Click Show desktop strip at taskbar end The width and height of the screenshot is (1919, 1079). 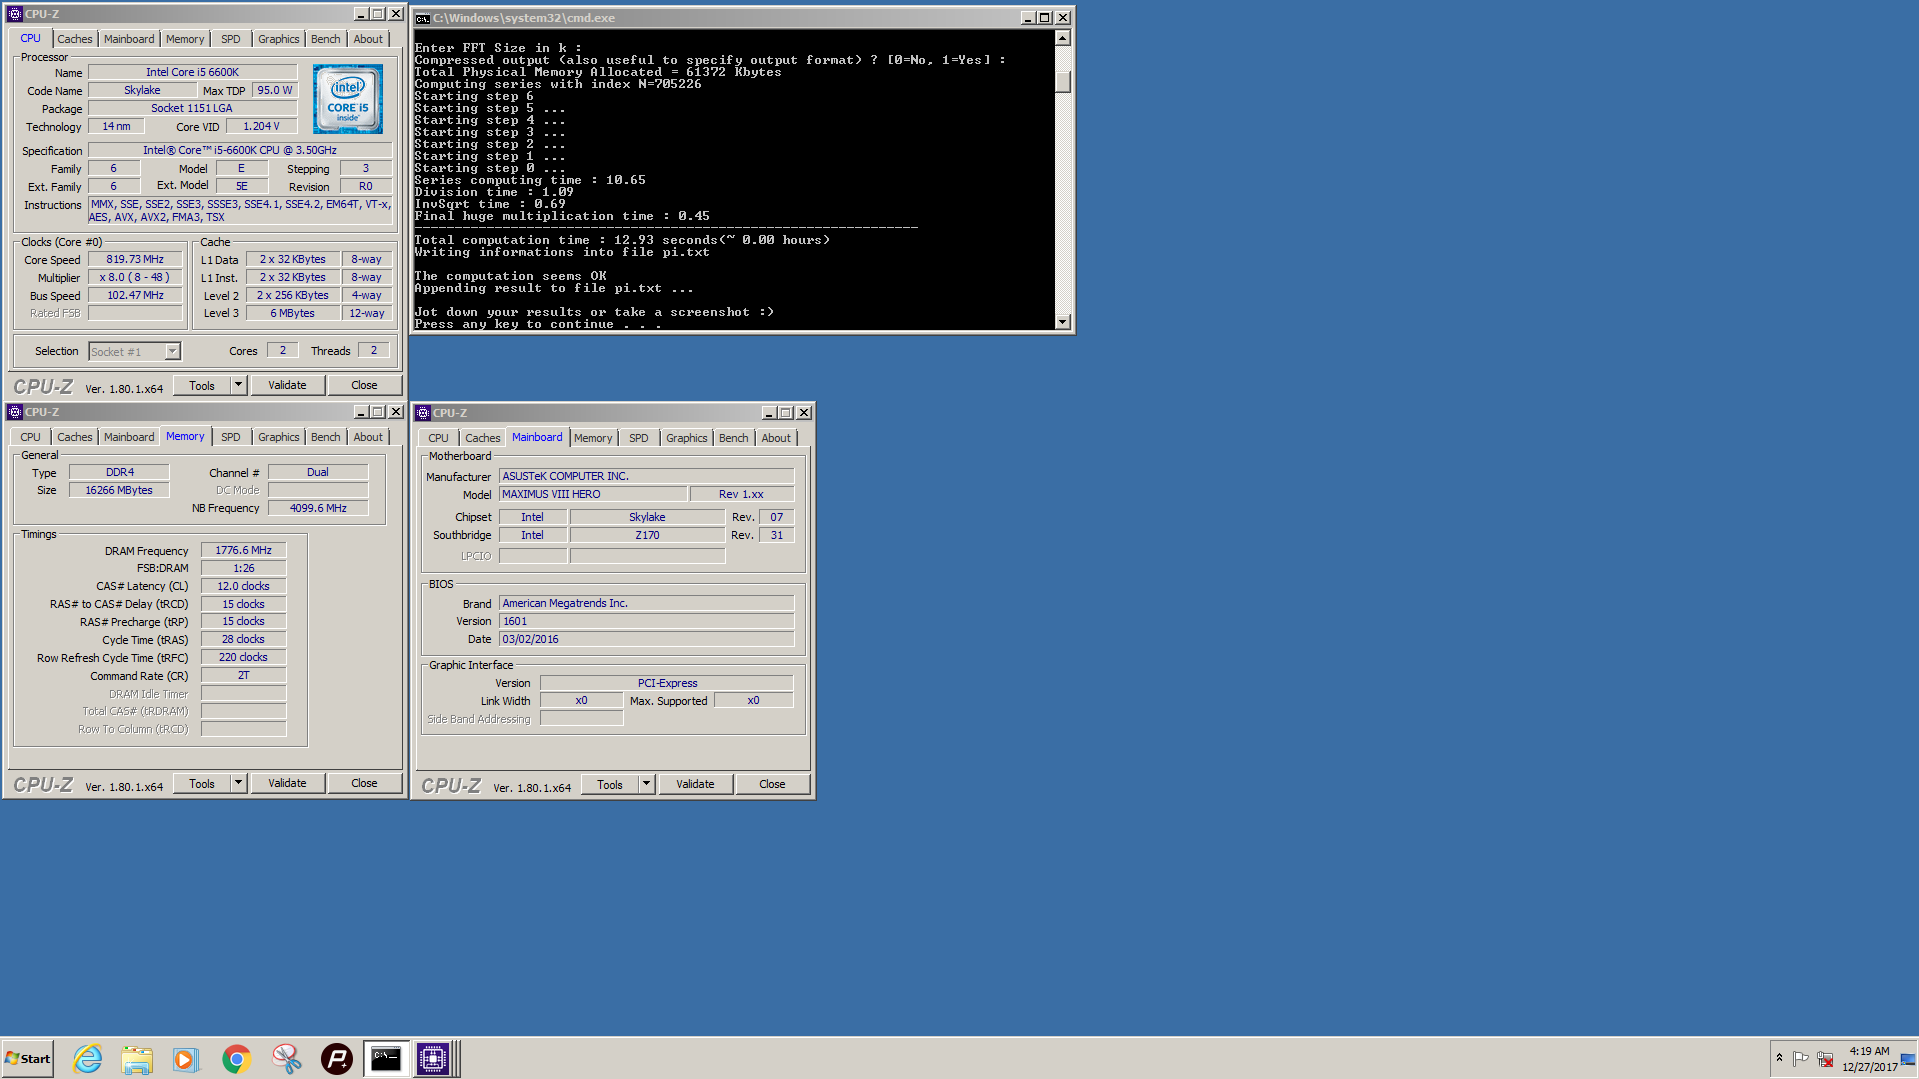click(x=1907, y=1059)
